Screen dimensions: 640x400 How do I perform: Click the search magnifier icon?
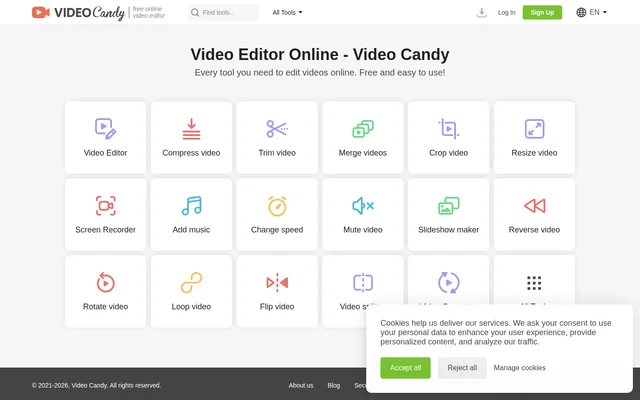pyautogui.click(x=195, y=13)
